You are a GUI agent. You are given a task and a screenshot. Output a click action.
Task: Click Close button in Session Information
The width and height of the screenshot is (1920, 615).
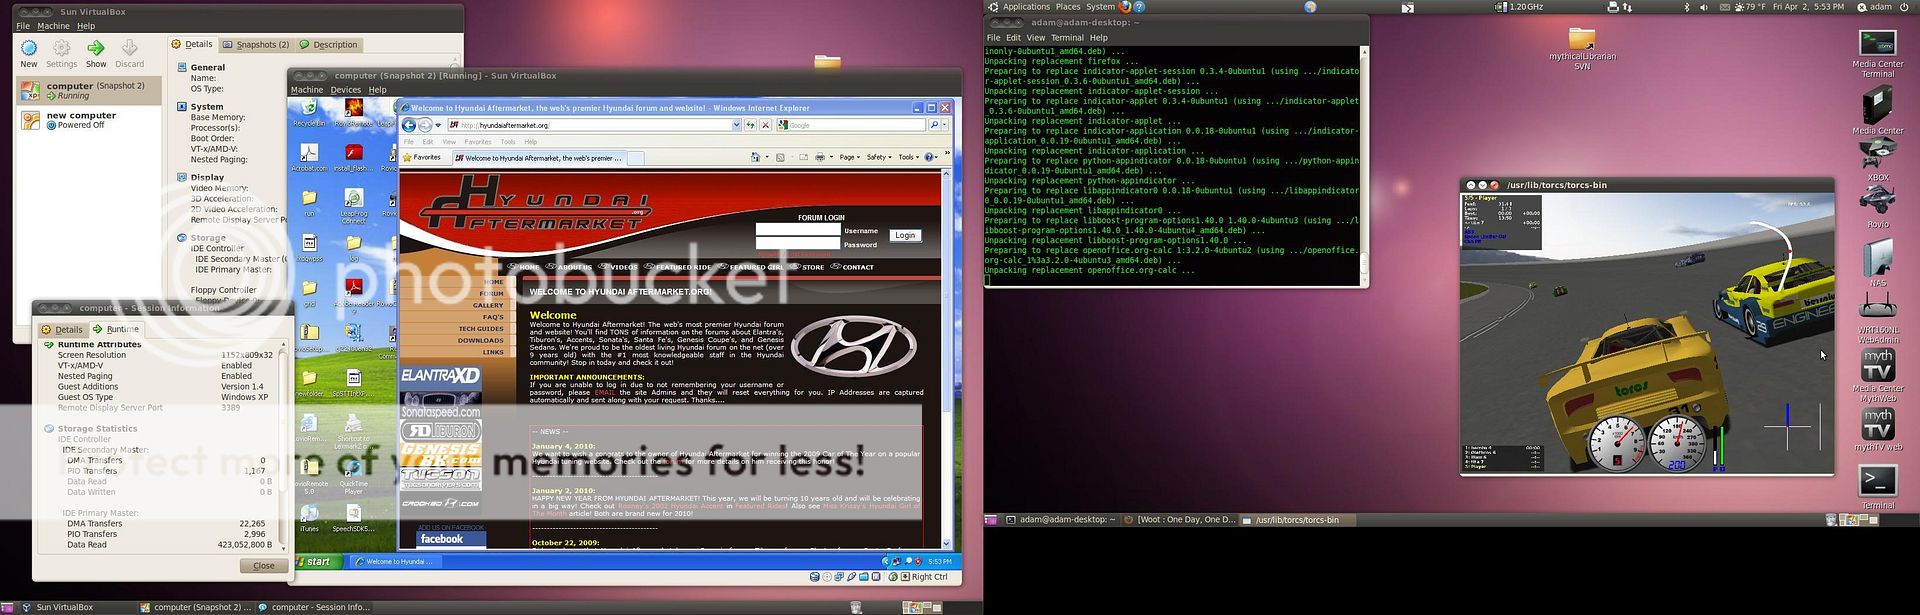tap(264, 565)
